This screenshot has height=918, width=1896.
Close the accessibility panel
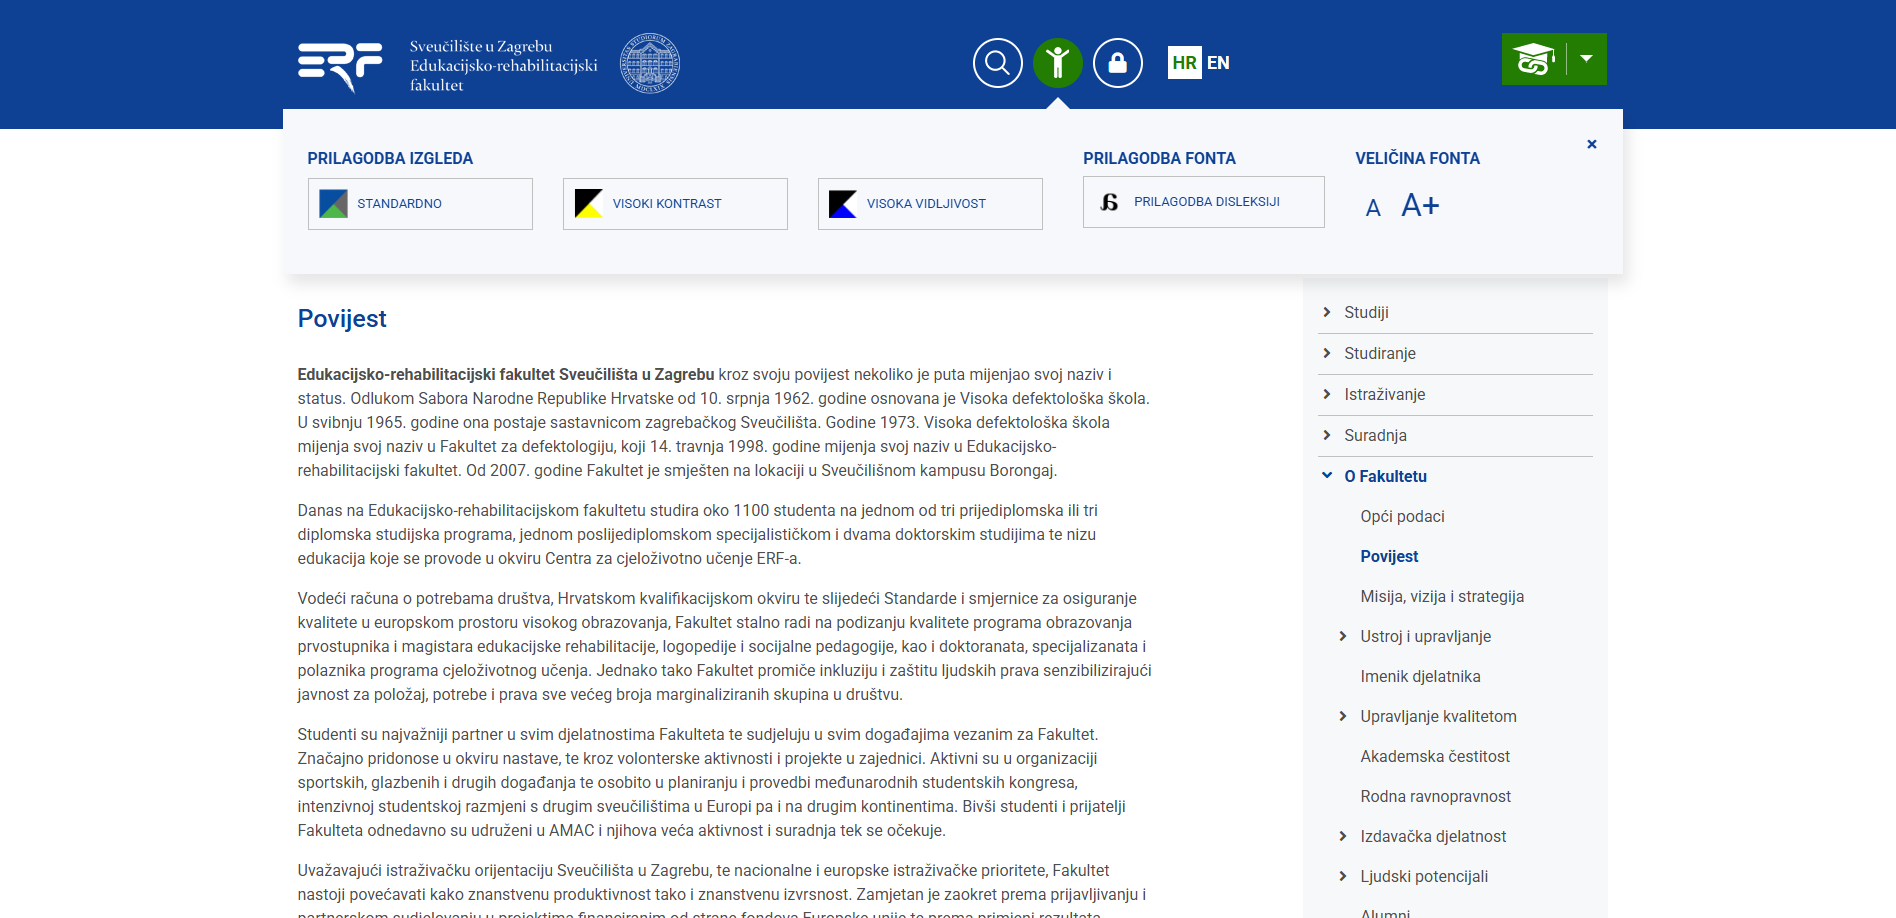point(1592,144)
